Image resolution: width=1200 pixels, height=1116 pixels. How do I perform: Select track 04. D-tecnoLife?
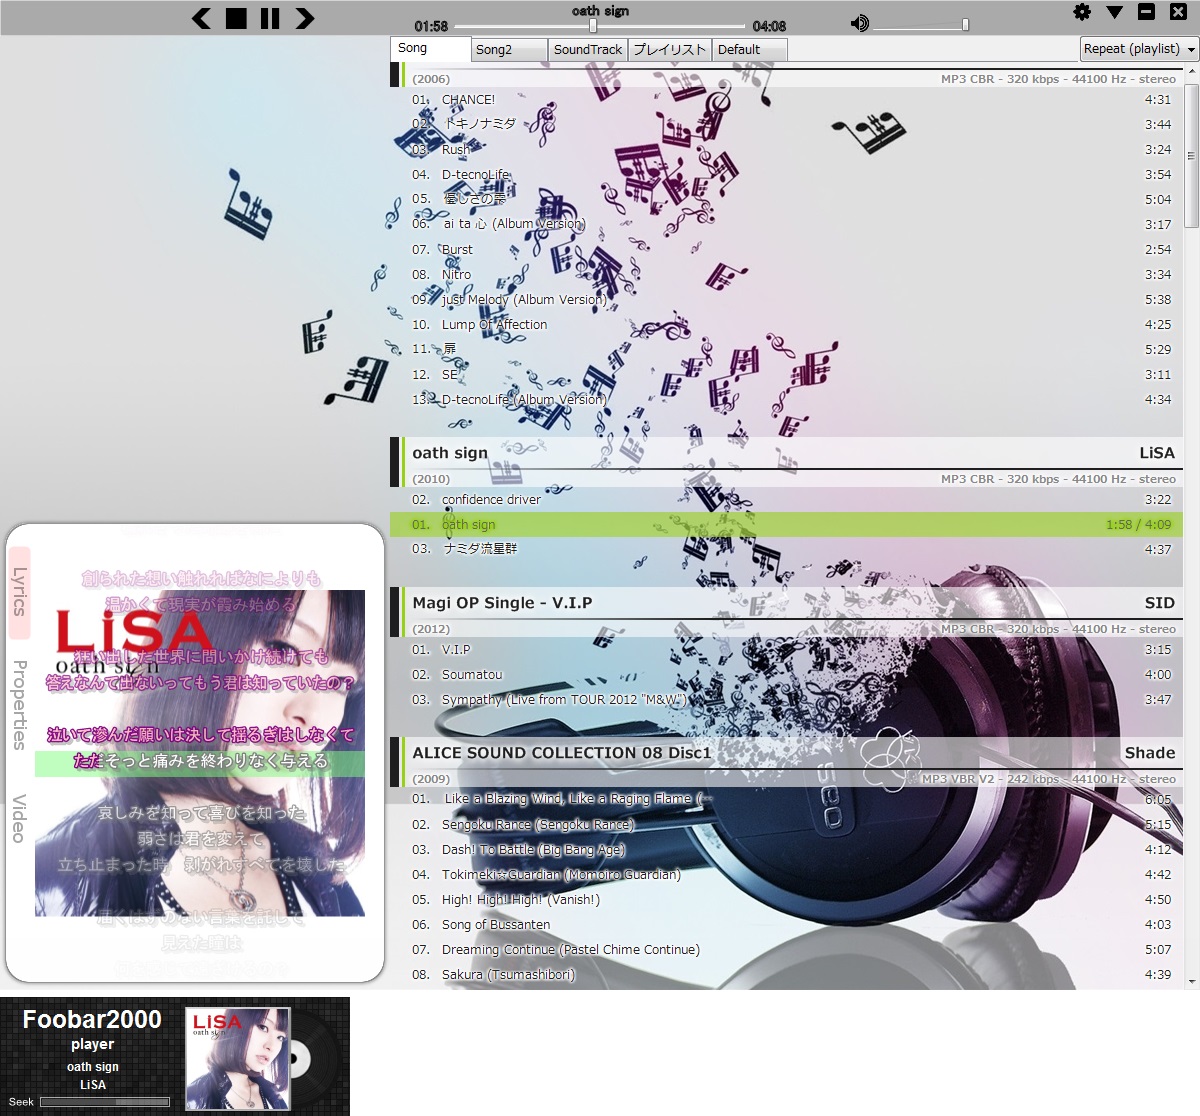point(786,174)
